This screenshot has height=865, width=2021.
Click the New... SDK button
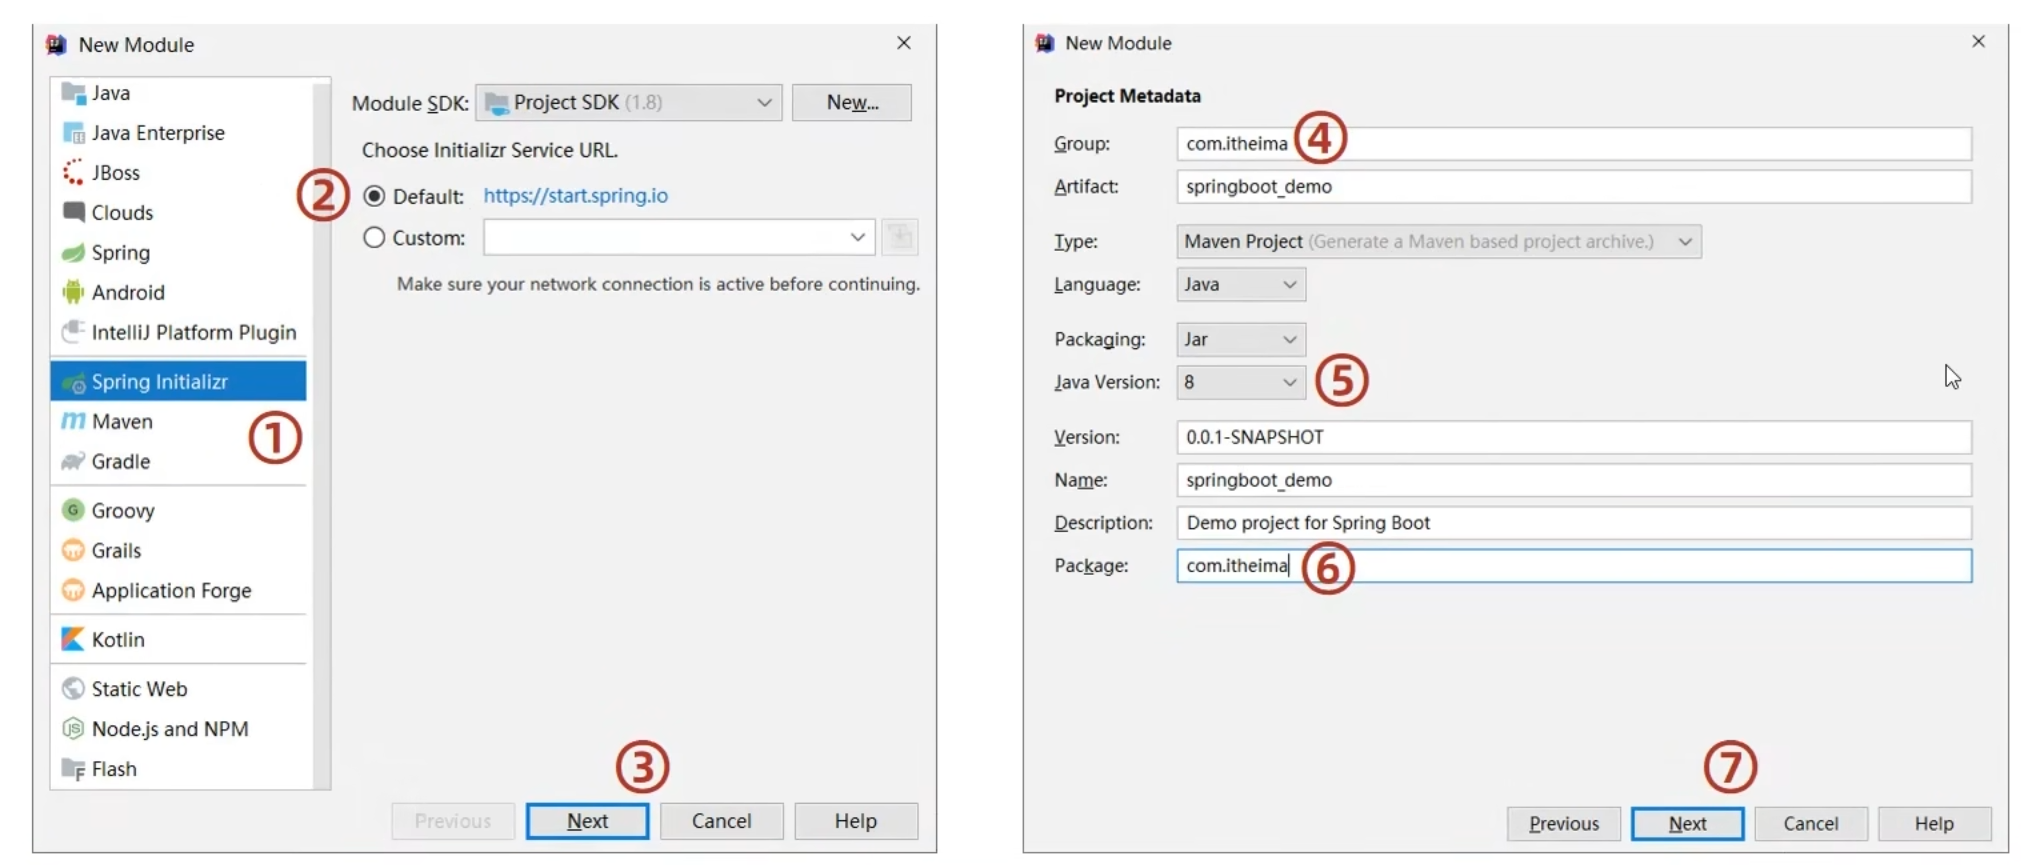coord(851,102)
